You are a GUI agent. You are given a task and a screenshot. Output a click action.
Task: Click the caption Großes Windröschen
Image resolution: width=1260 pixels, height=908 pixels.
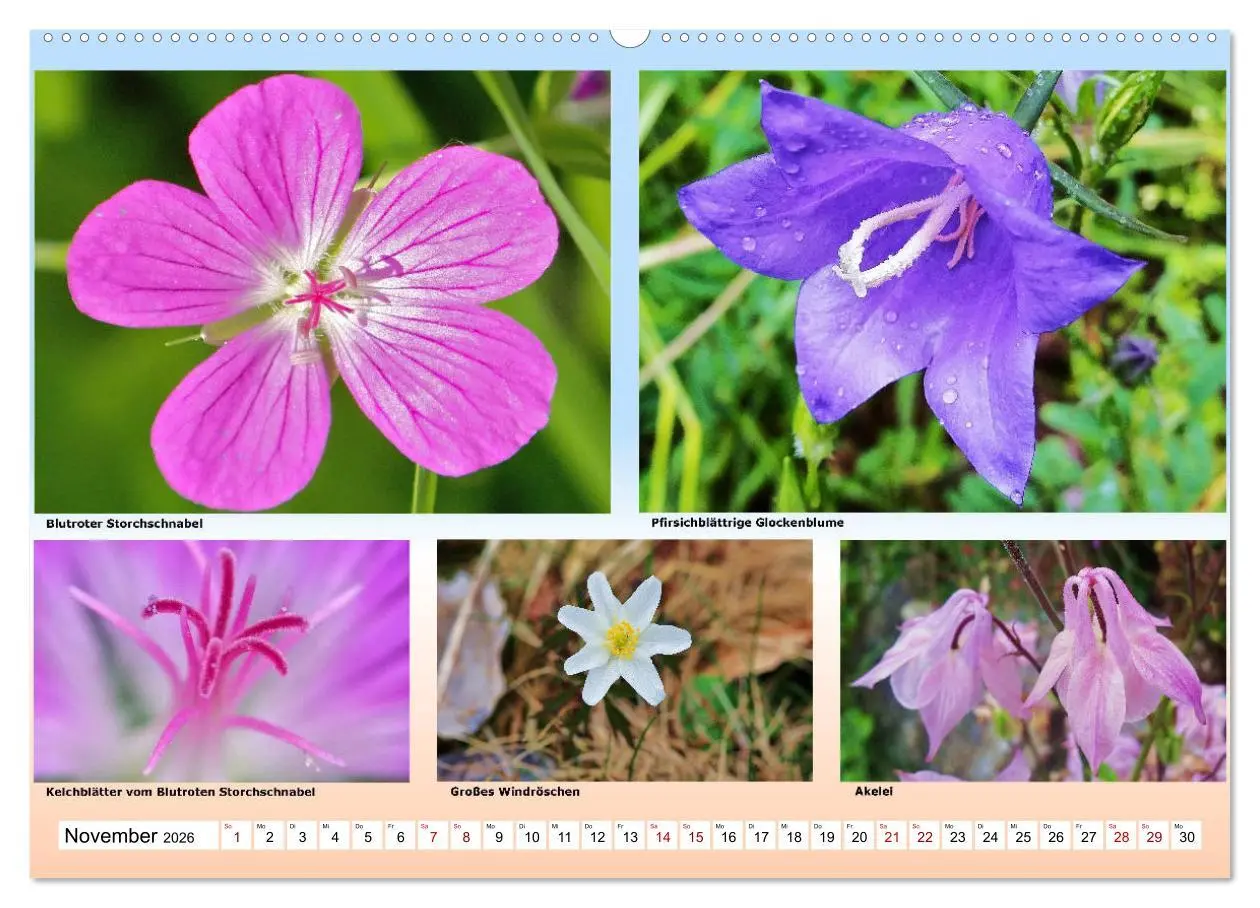point(515,792)
